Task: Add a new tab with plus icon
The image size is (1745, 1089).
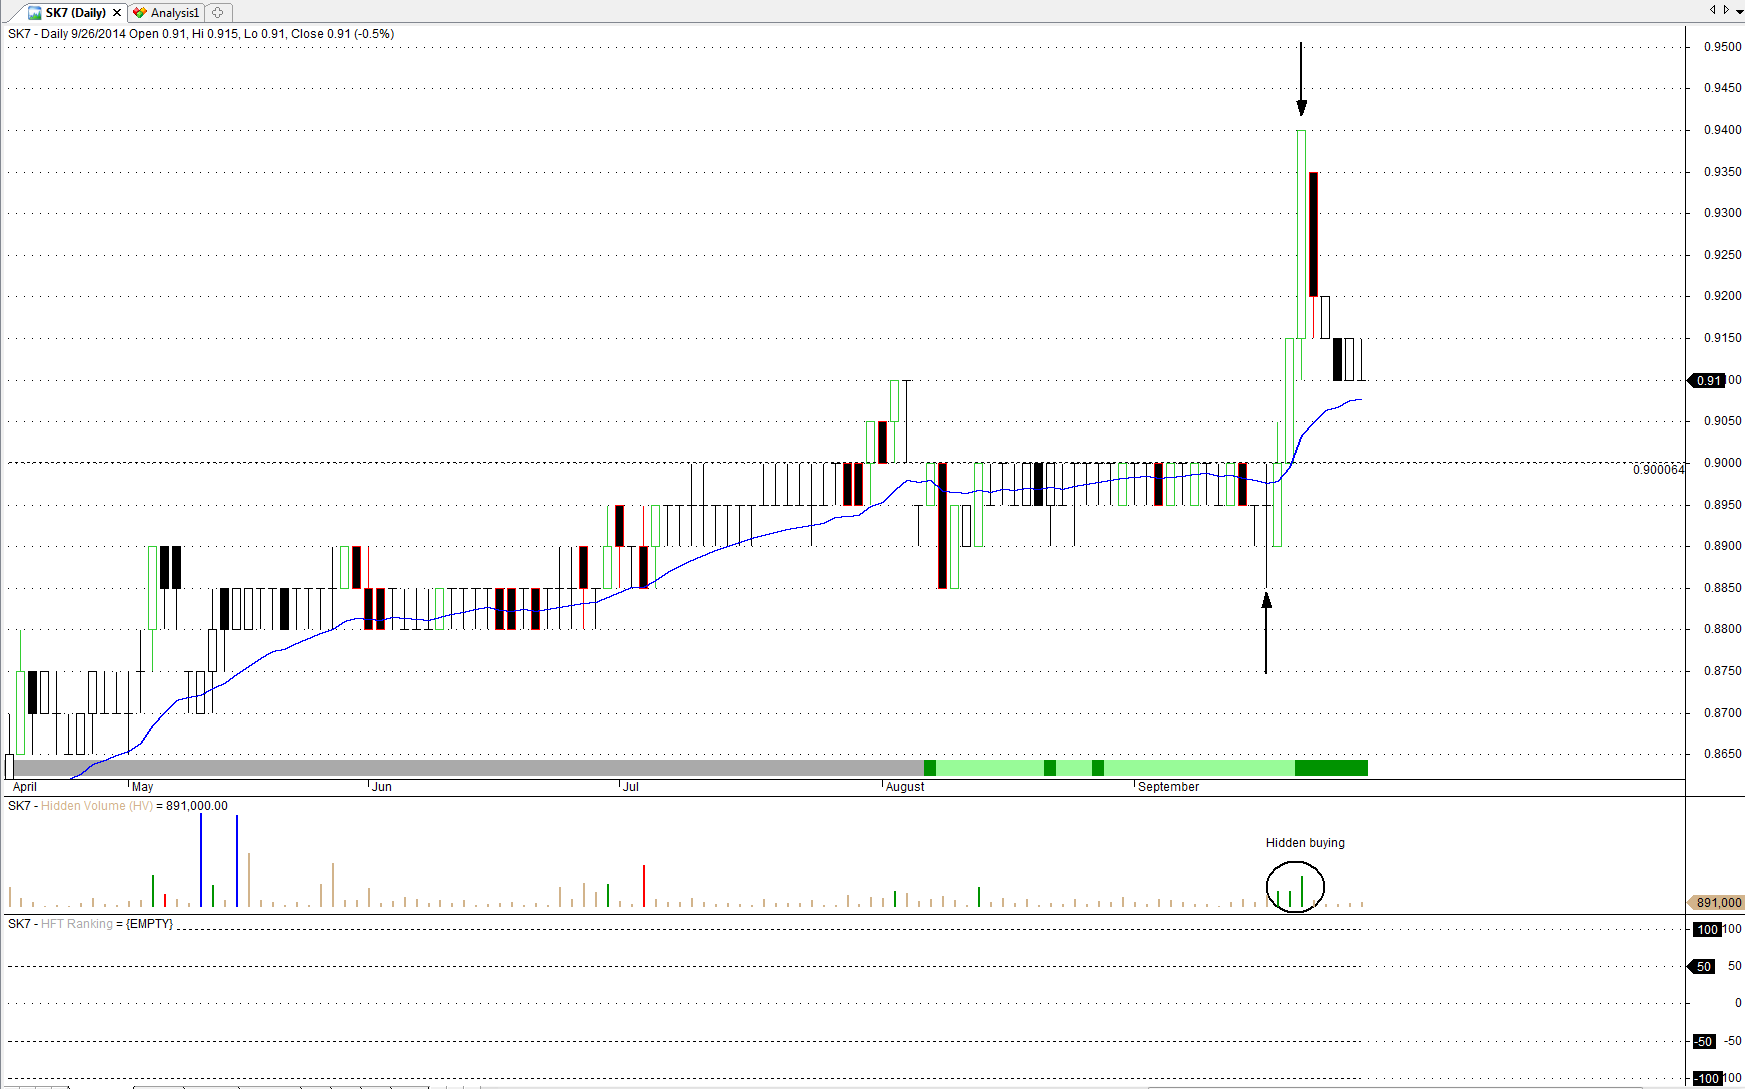Action: (218, 13)
